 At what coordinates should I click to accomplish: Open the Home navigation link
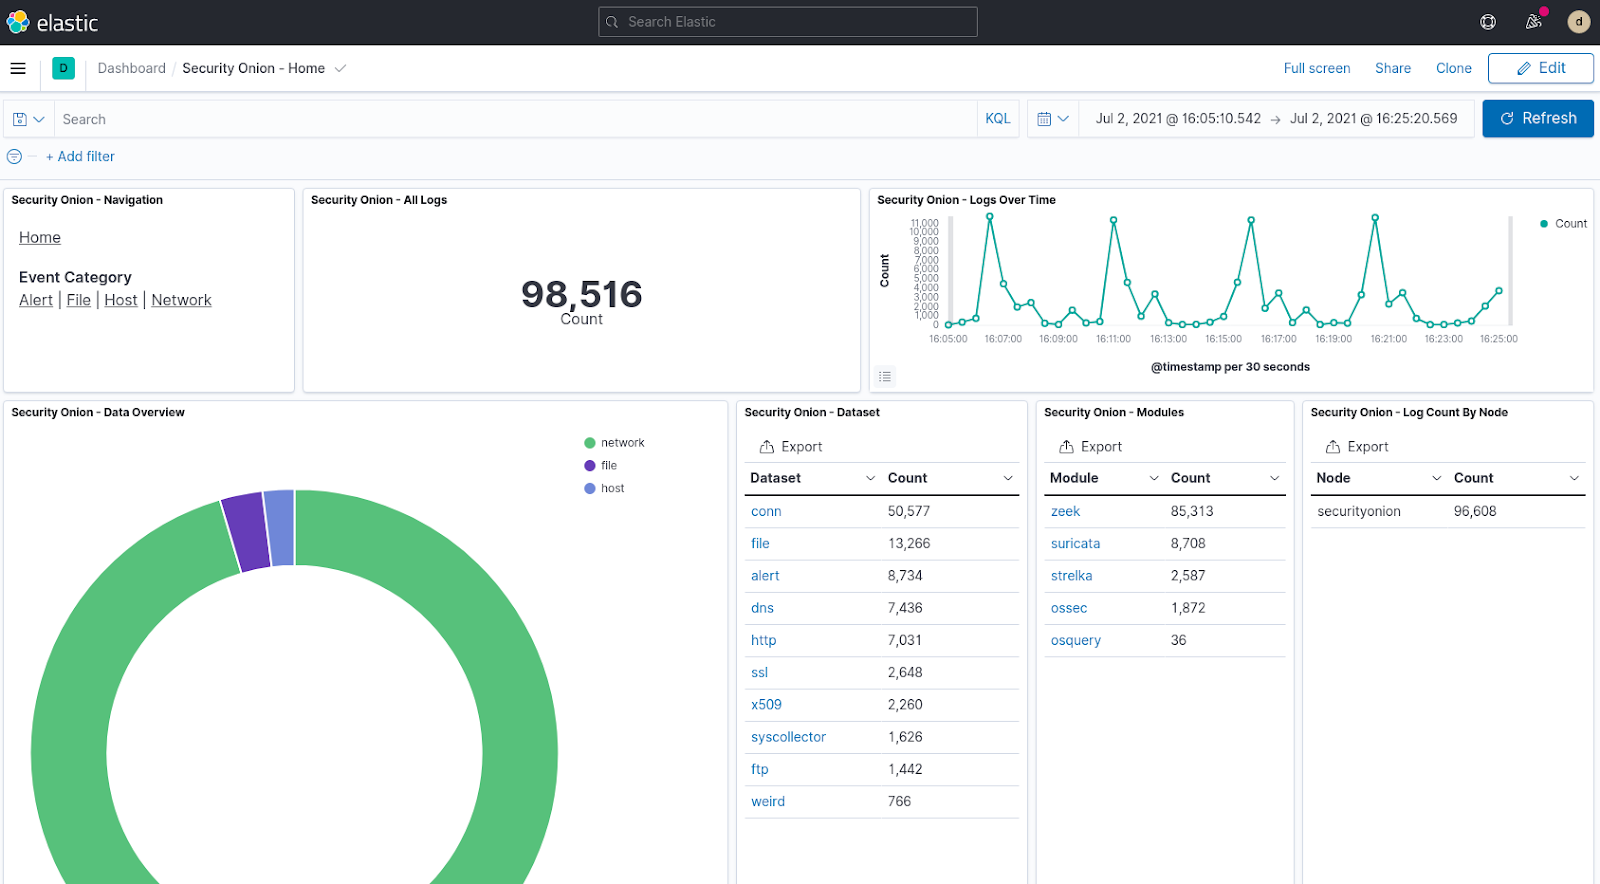[40, 237]
